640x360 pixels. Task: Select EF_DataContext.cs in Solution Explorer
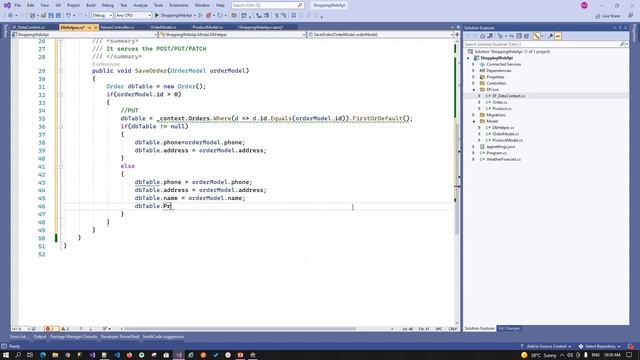[x=508, y=96]
